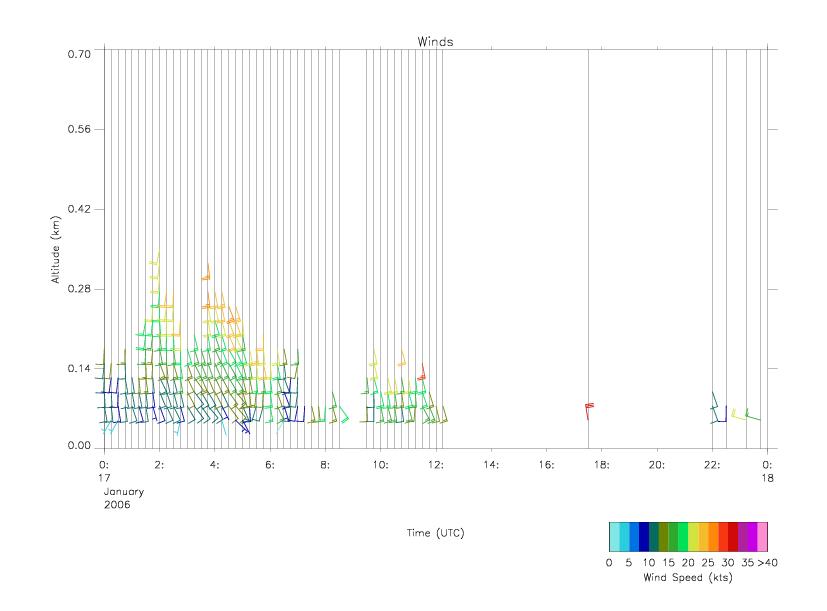Click the '16:' time tick label

coord(546,465)
